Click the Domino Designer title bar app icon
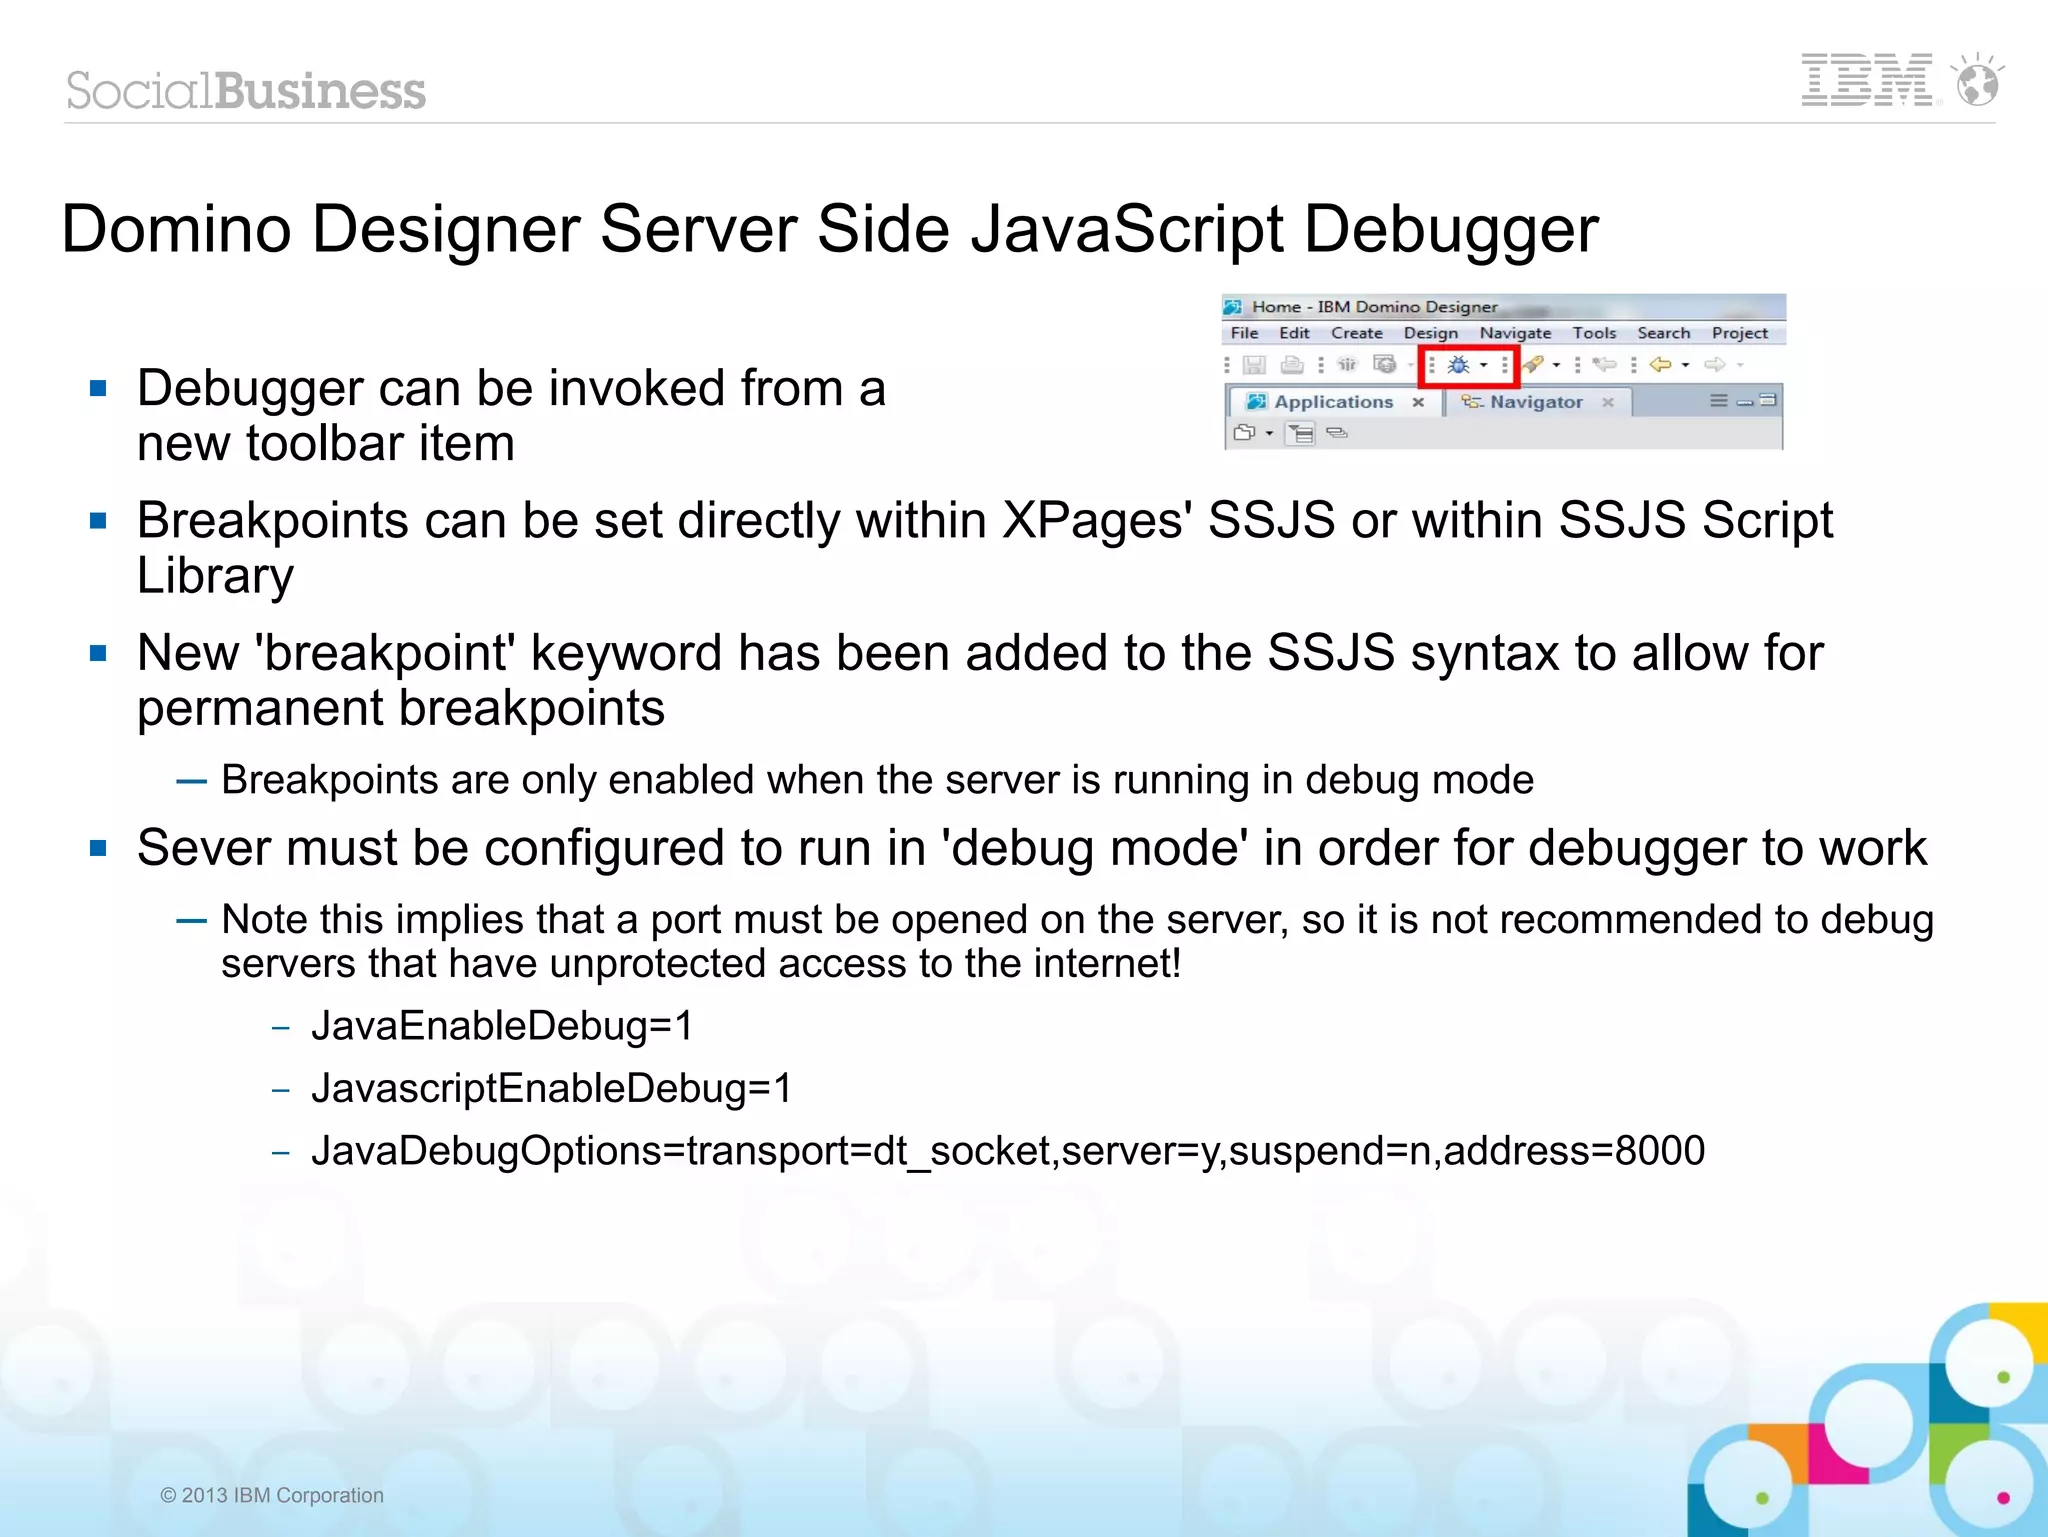 coord(1233,307)
